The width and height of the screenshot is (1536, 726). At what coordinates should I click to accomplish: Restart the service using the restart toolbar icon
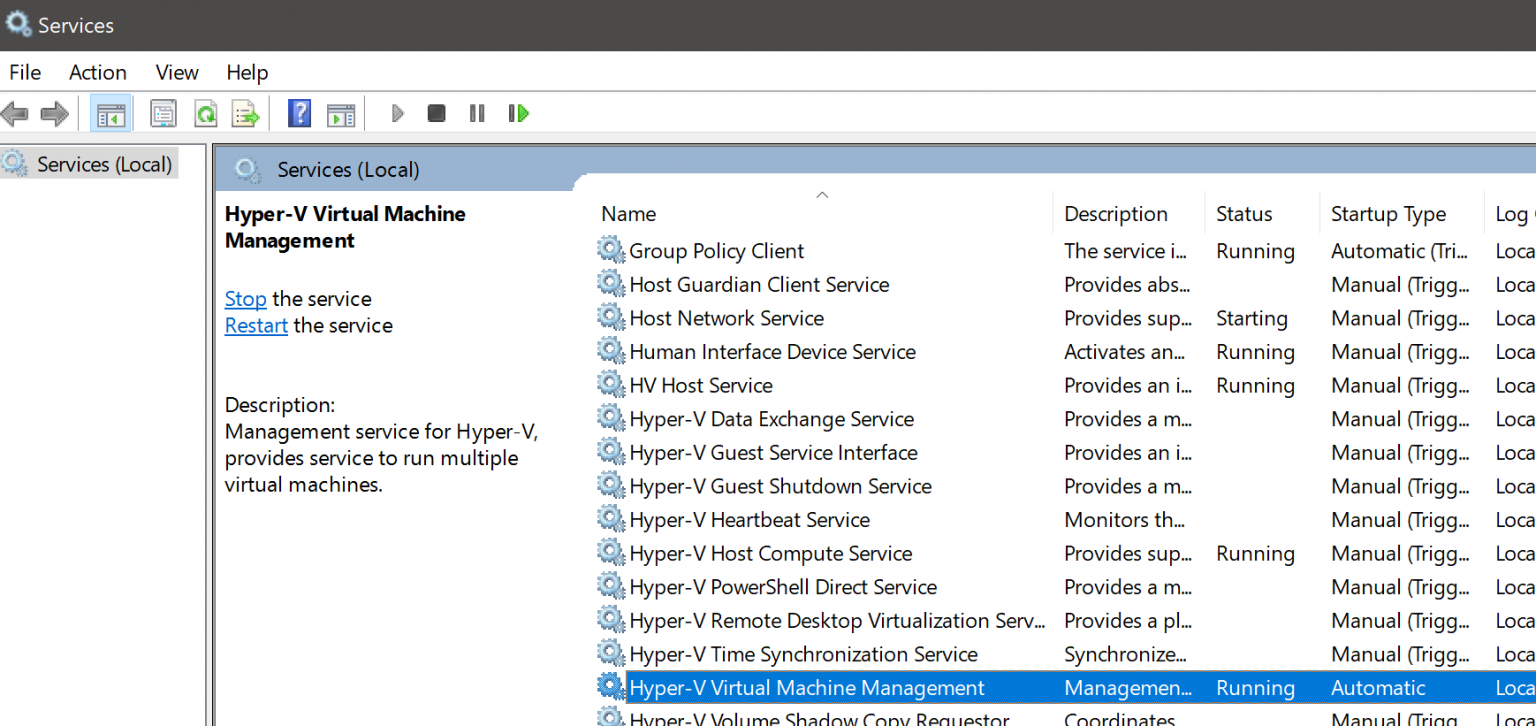tap(518, 113)
